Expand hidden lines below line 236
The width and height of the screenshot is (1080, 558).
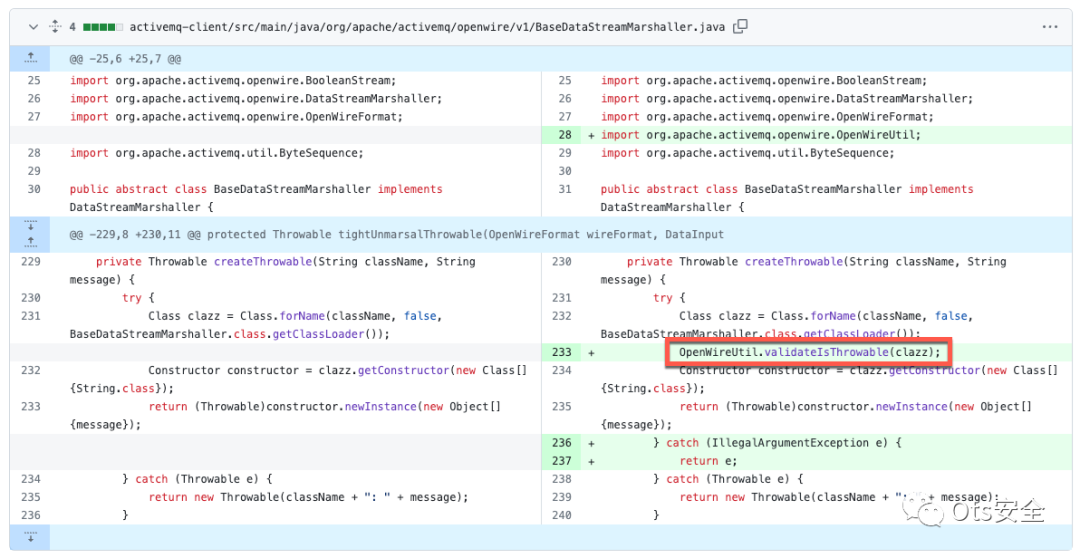pos(30,537)
